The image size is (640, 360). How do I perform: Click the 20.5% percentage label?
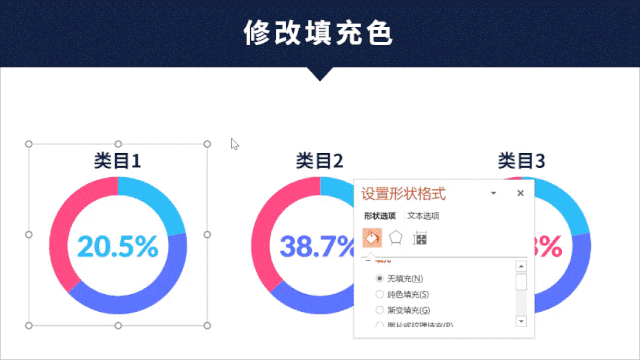pos(118,247)
